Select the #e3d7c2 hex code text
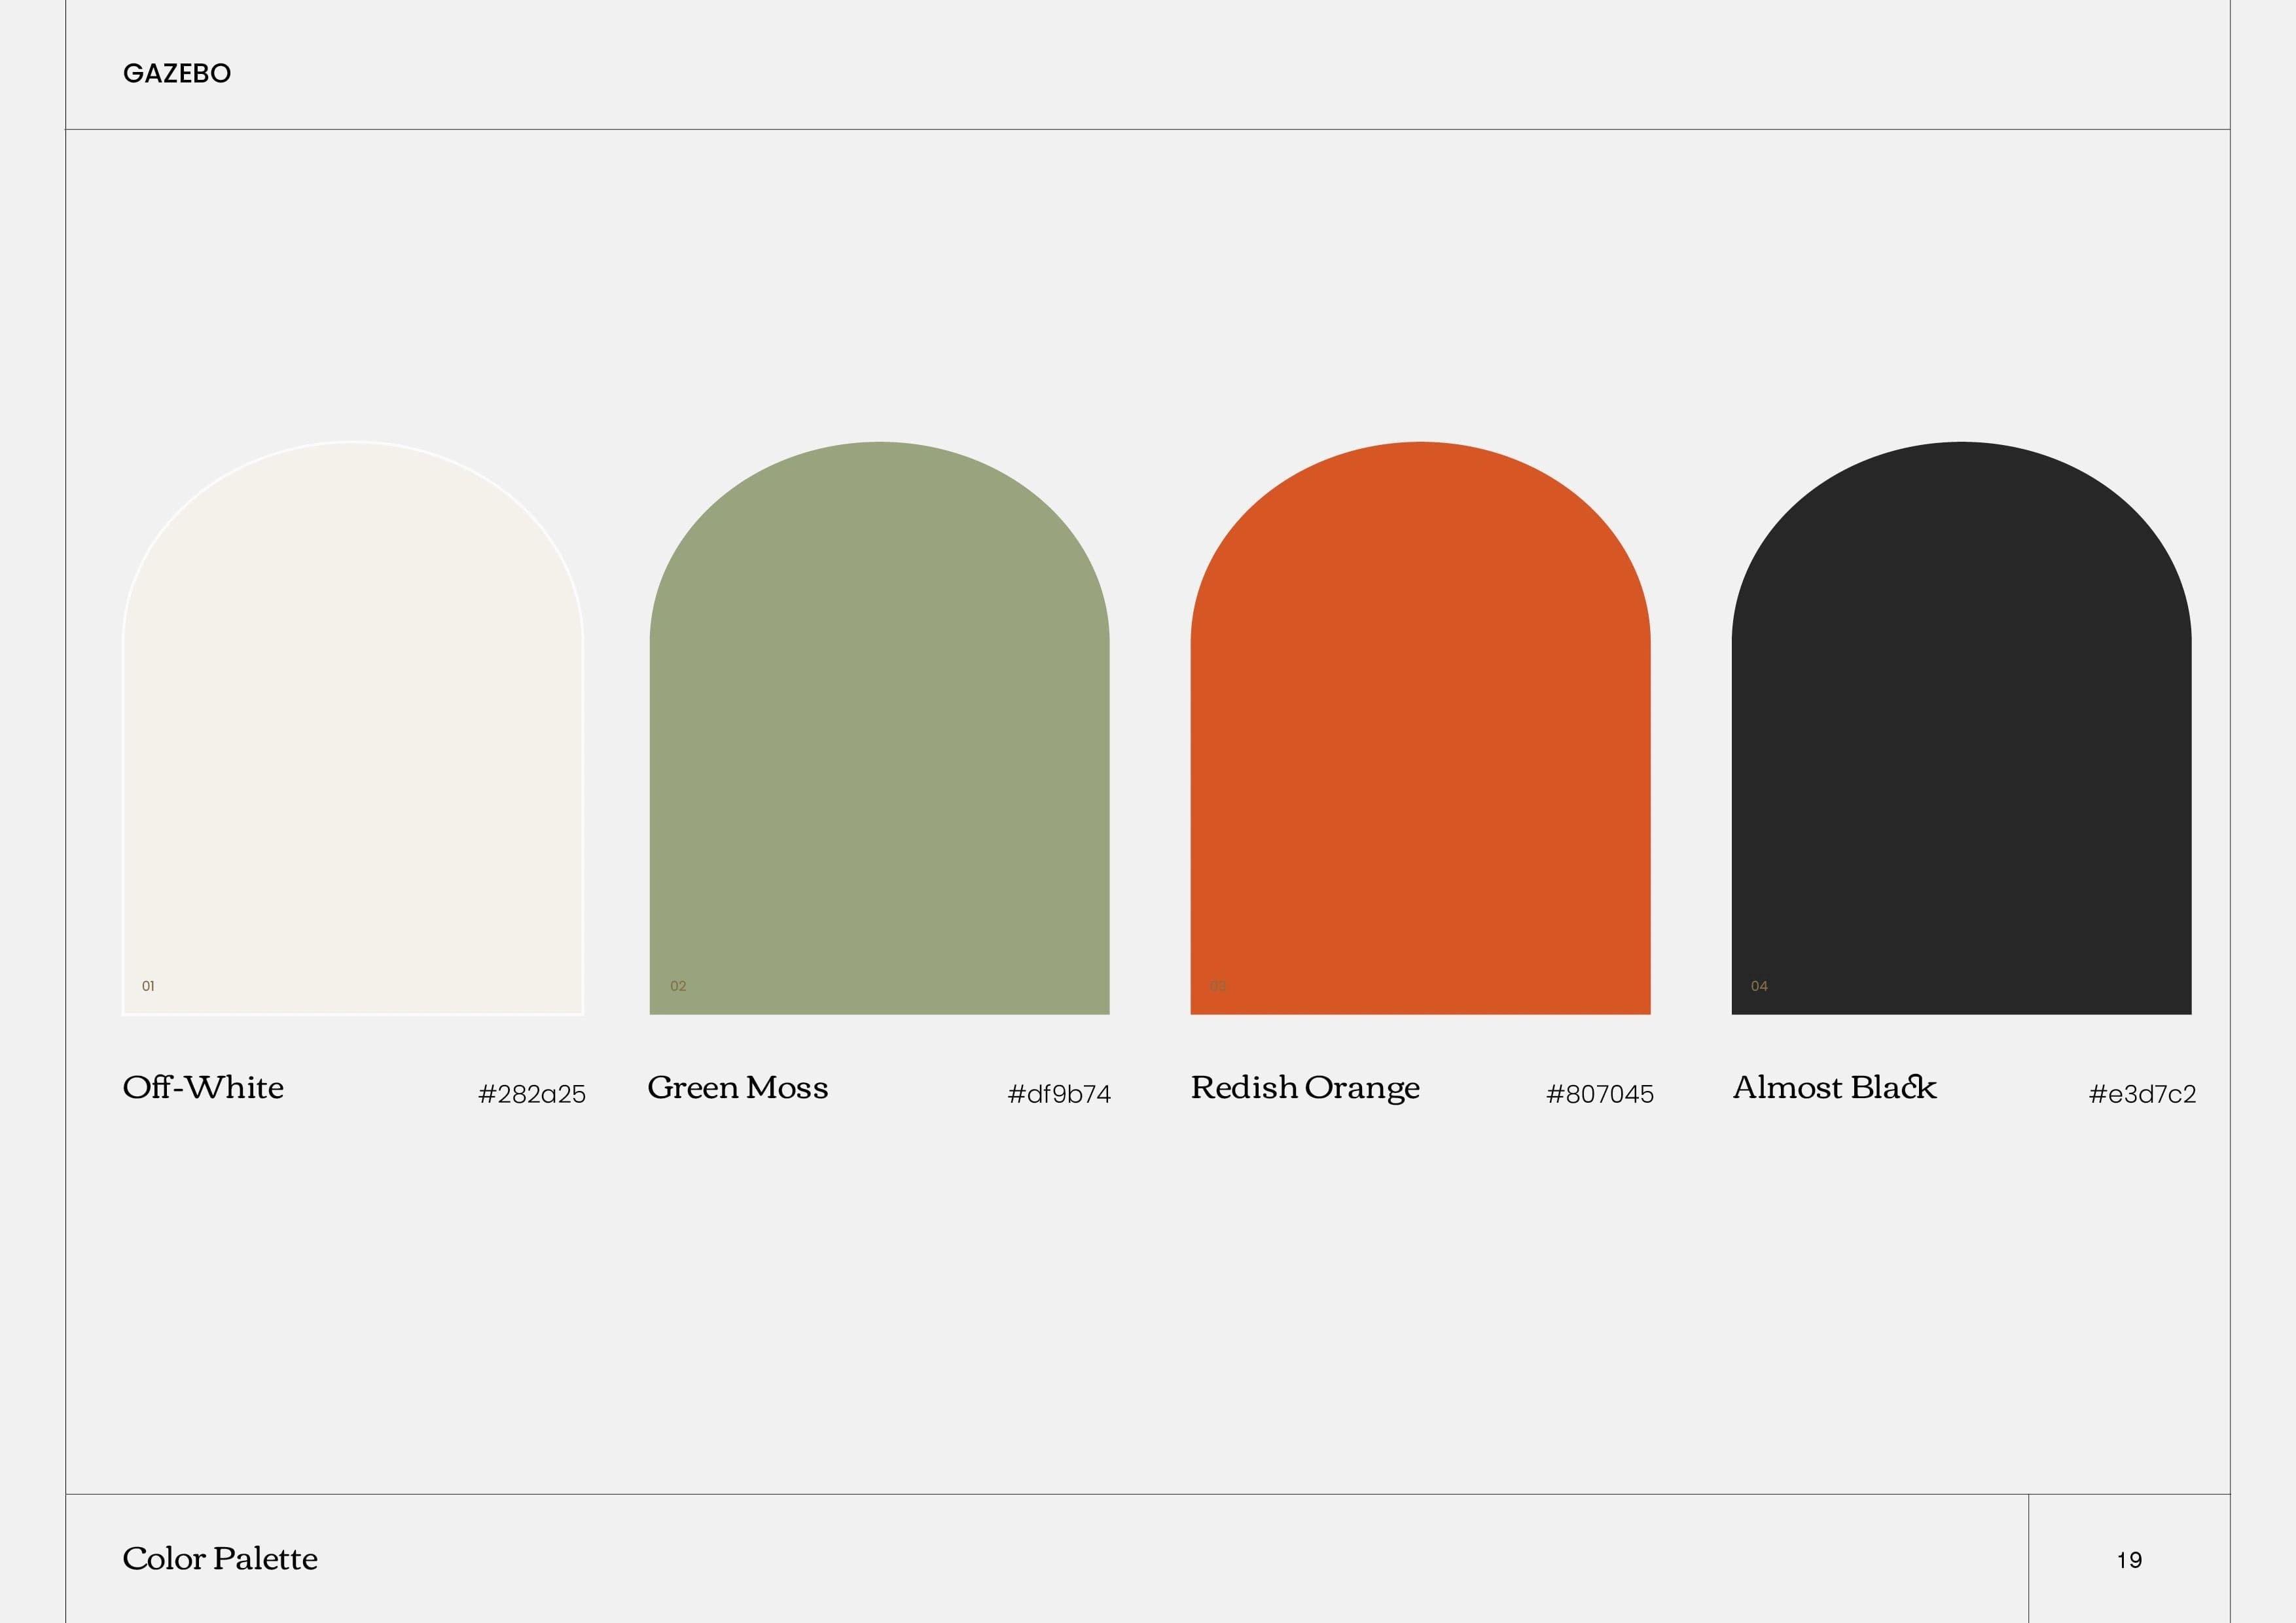The height and width of the screenshot is (1623, 2296). (2142, 1094)
